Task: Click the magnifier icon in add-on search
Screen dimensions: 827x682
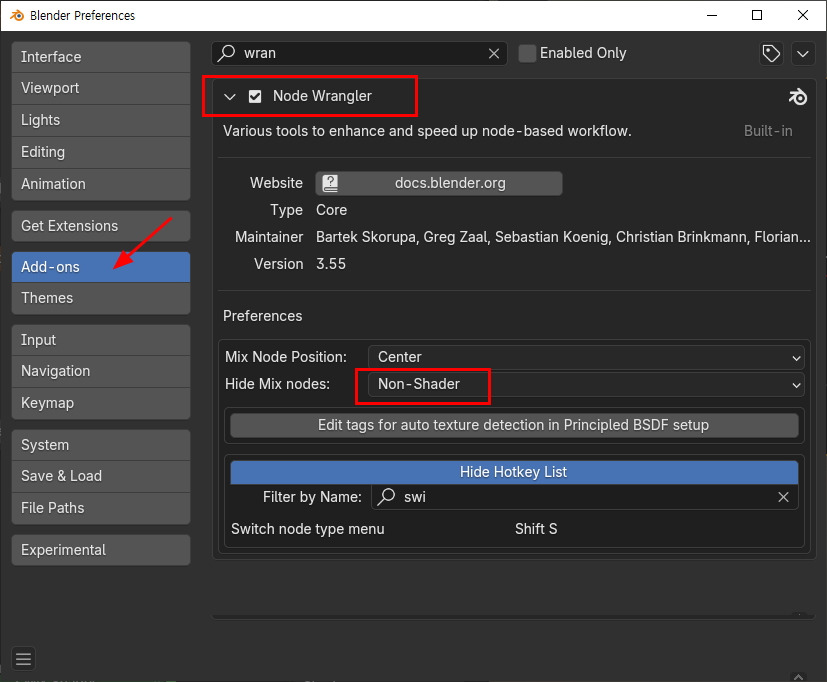Action: click(227, 53)
